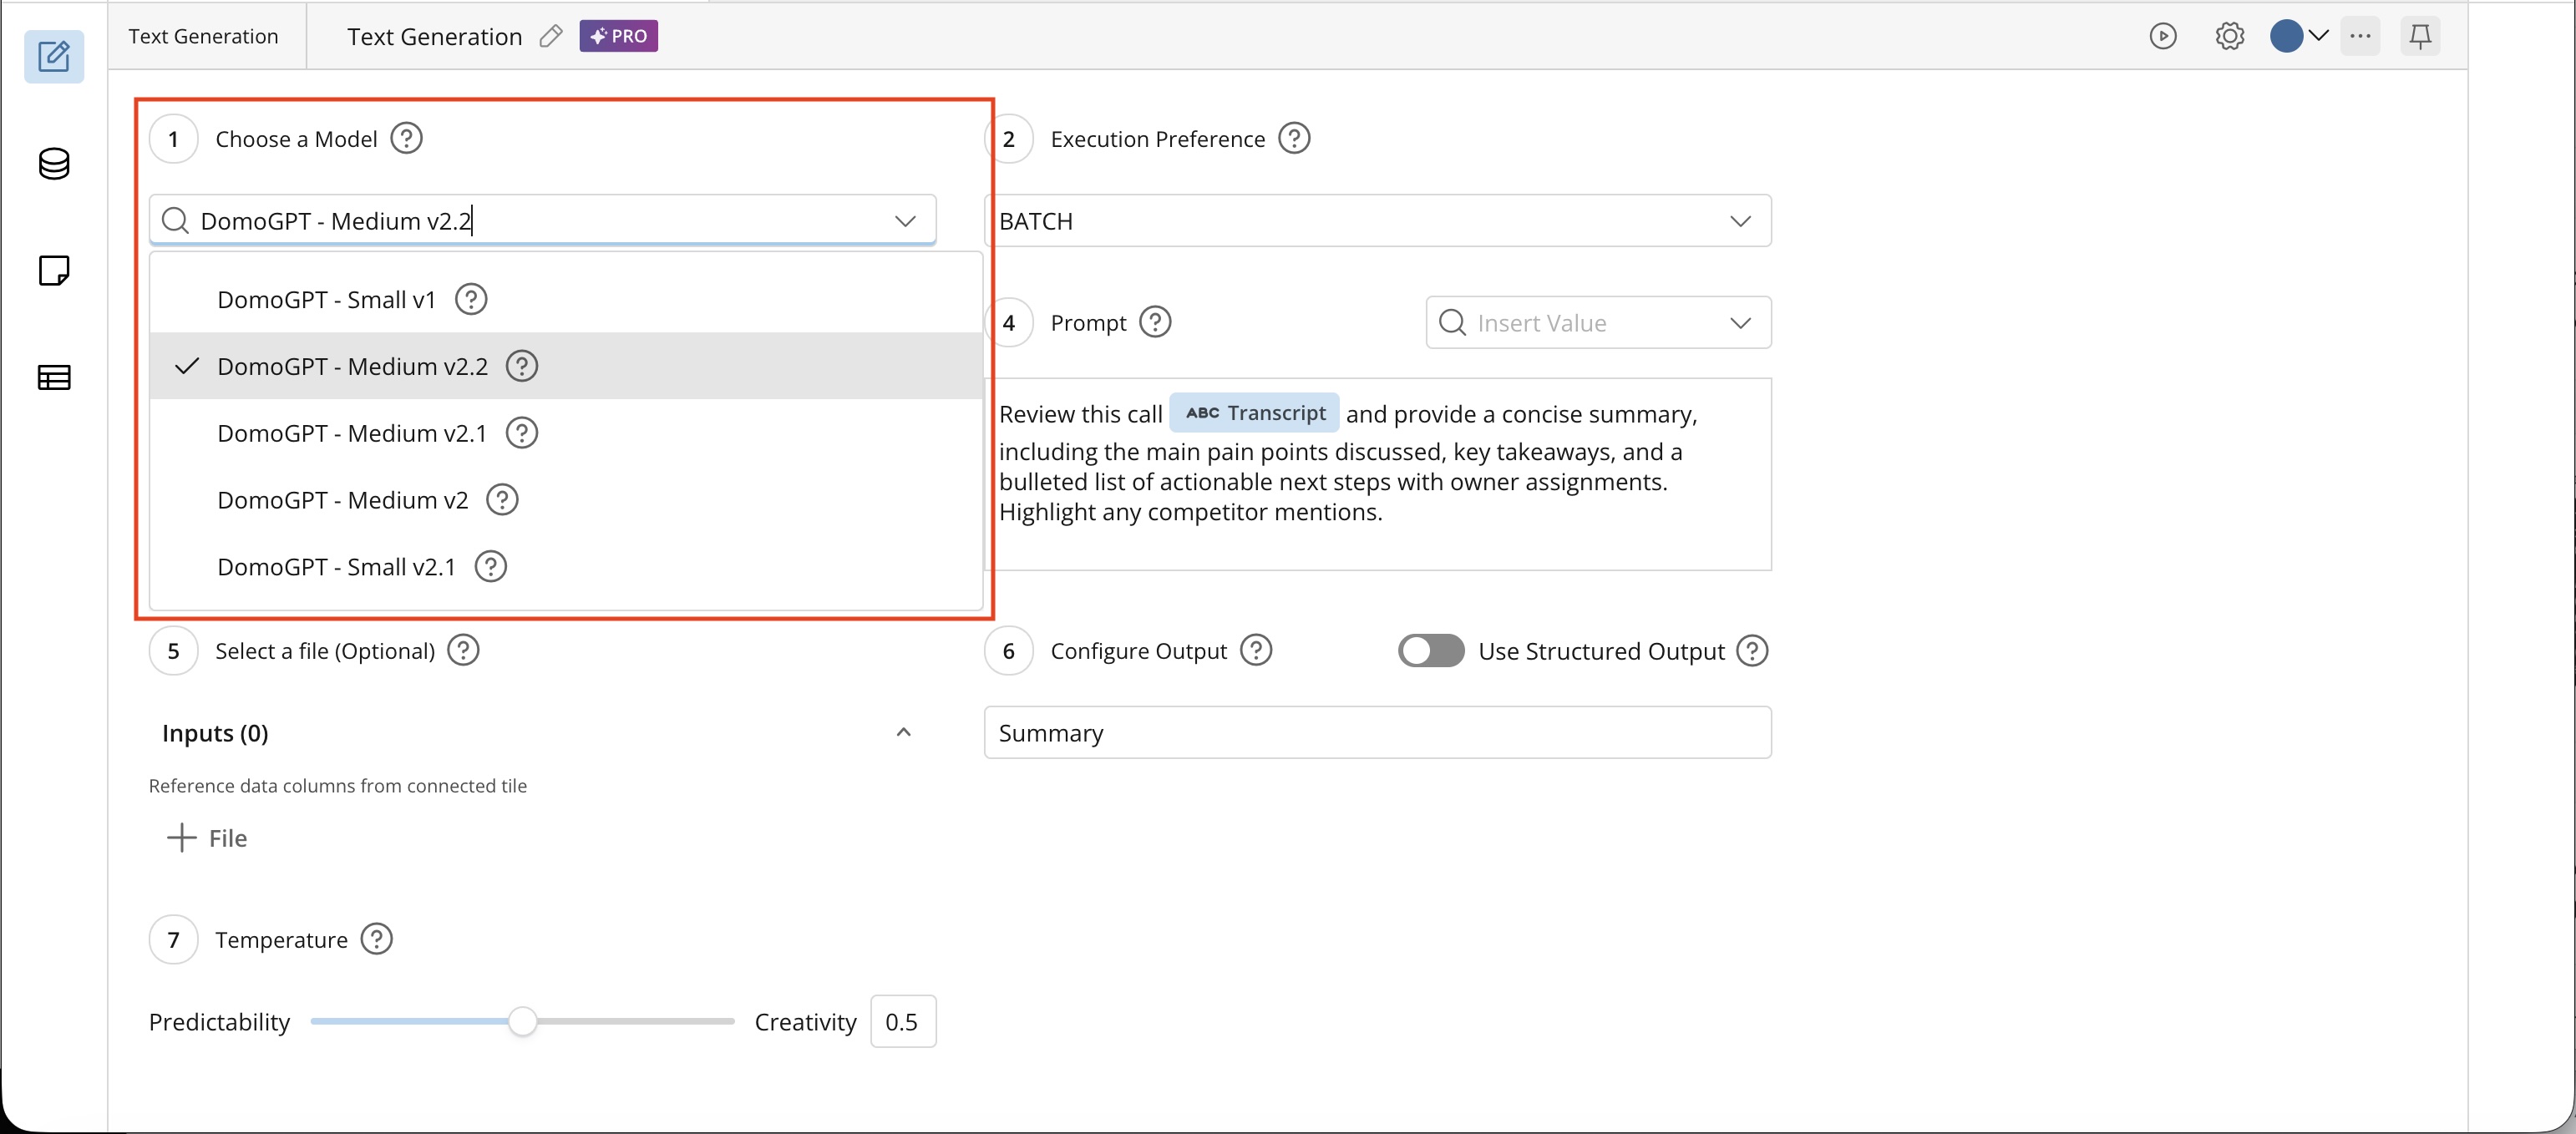Collapse the model dropdown chevron
Image resolution: width=2576 pixels, height=1134 pixels.
pos(905,220)
